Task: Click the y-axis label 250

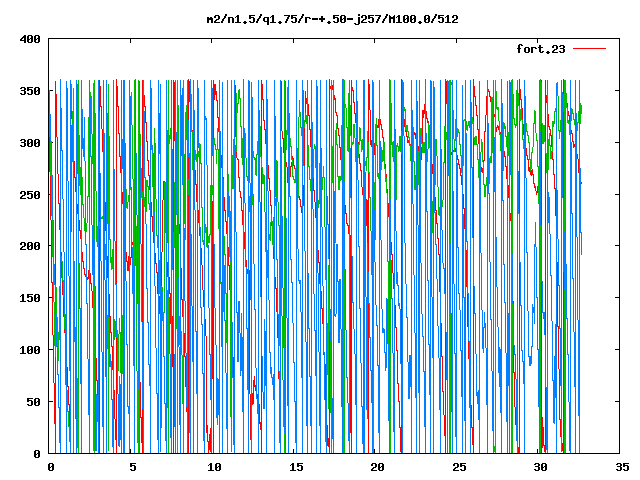Action: (x=30, y=195)
